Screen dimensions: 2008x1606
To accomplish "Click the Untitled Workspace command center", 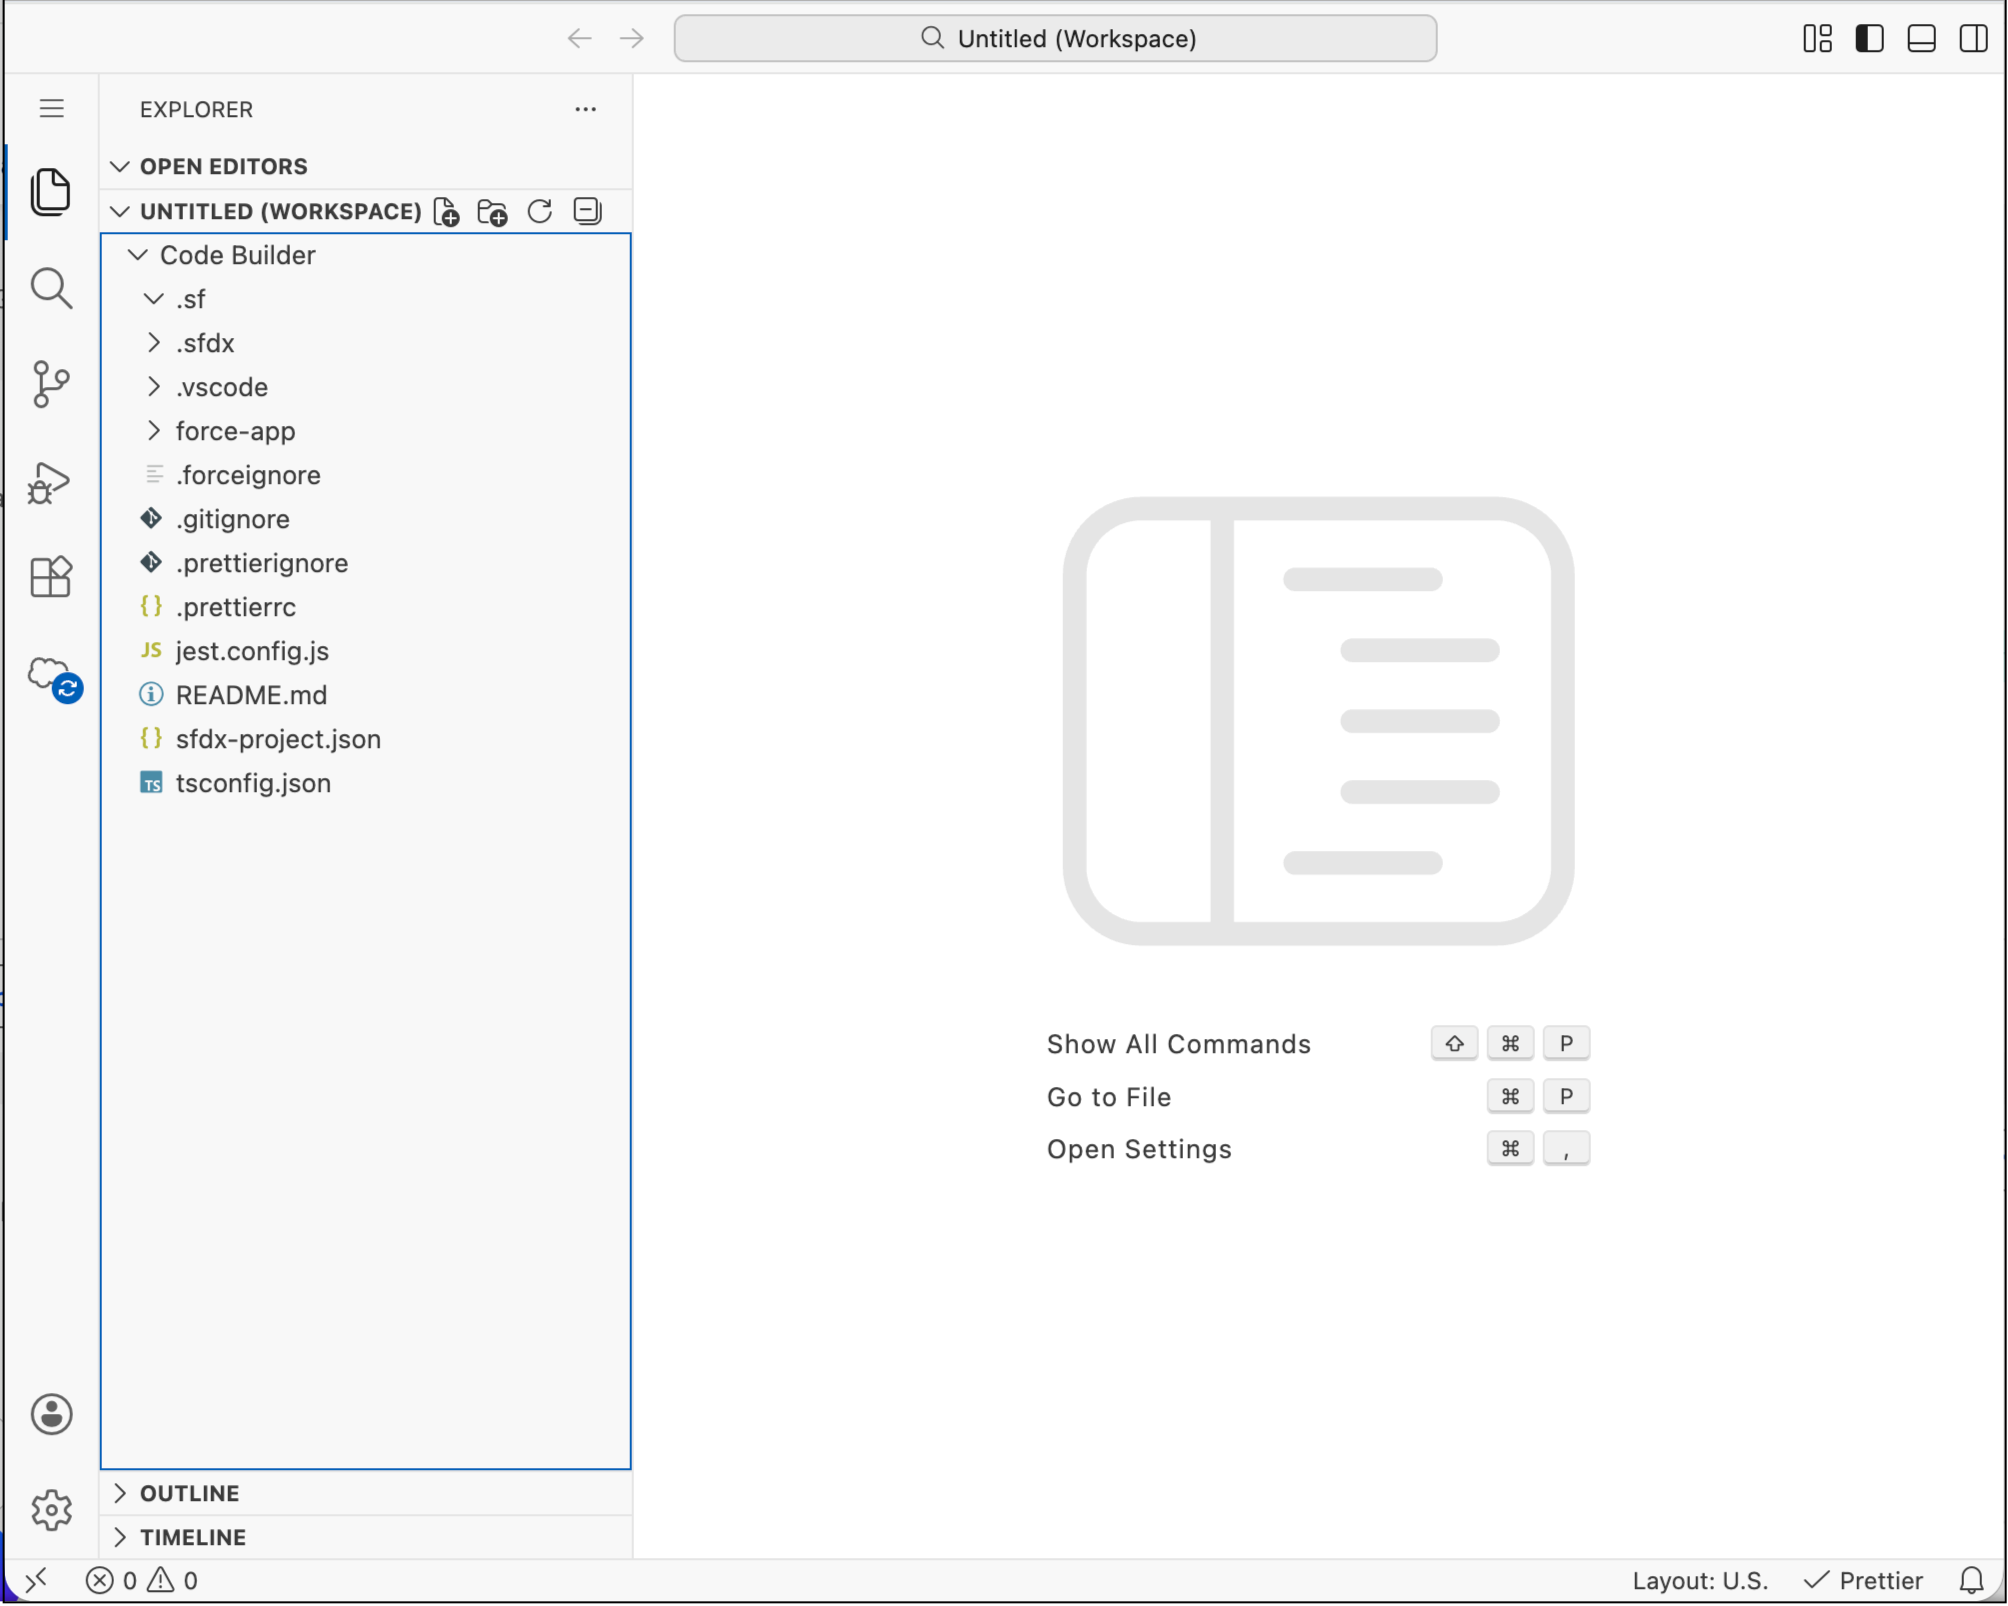I will [x=1055, y=38].
